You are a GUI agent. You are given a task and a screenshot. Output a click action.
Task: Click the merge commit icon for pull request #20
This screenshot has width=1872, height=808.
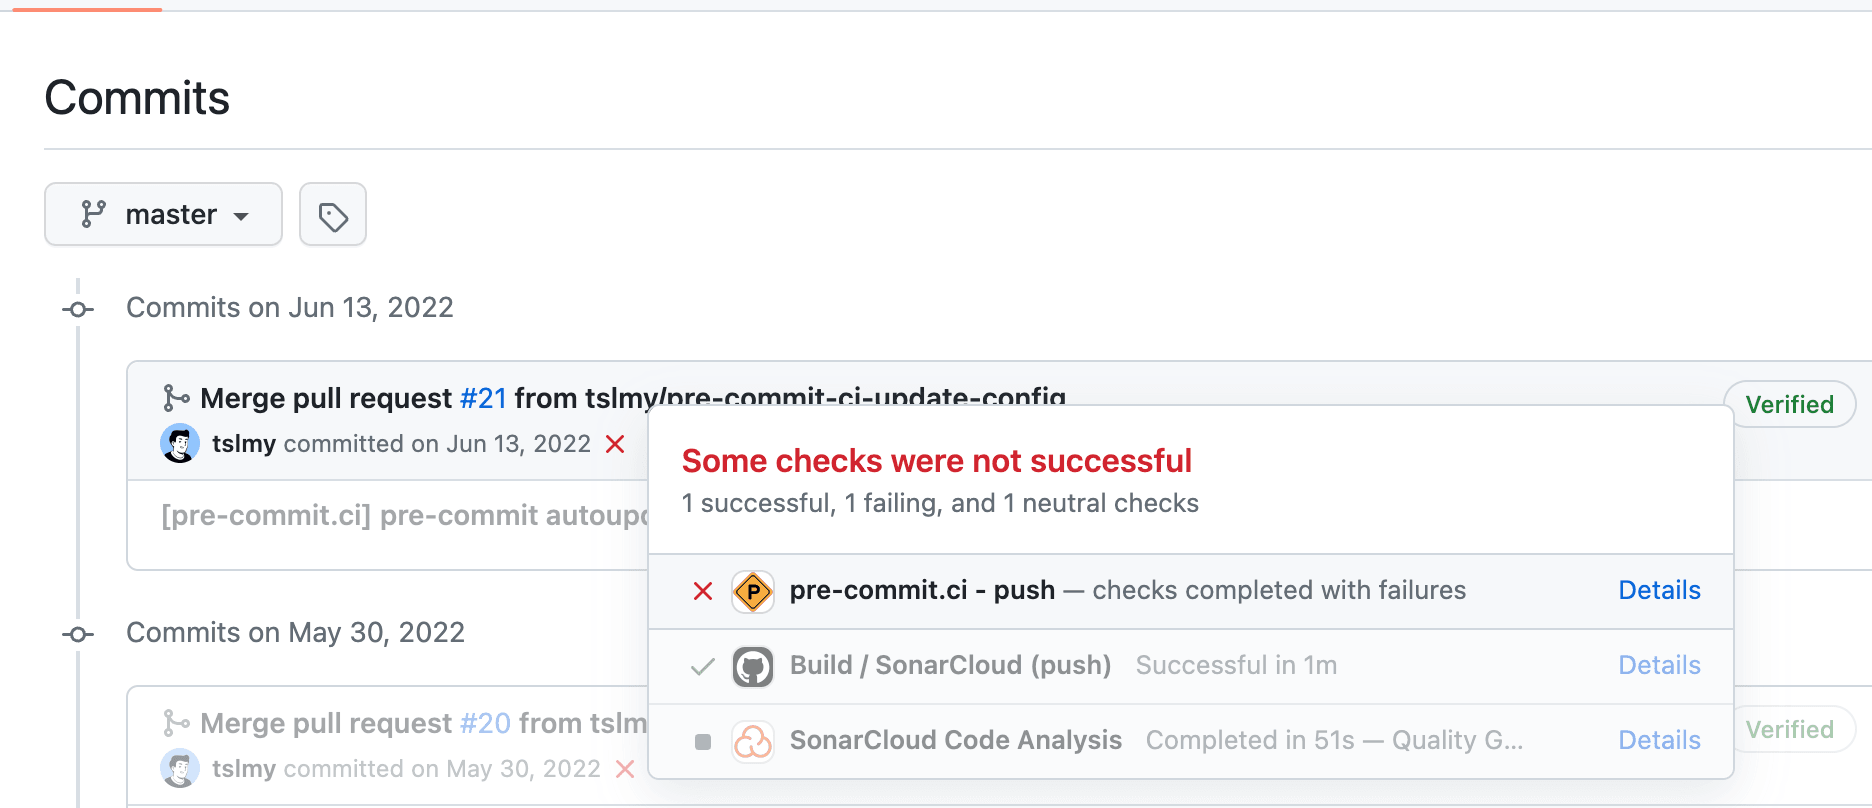177,722
